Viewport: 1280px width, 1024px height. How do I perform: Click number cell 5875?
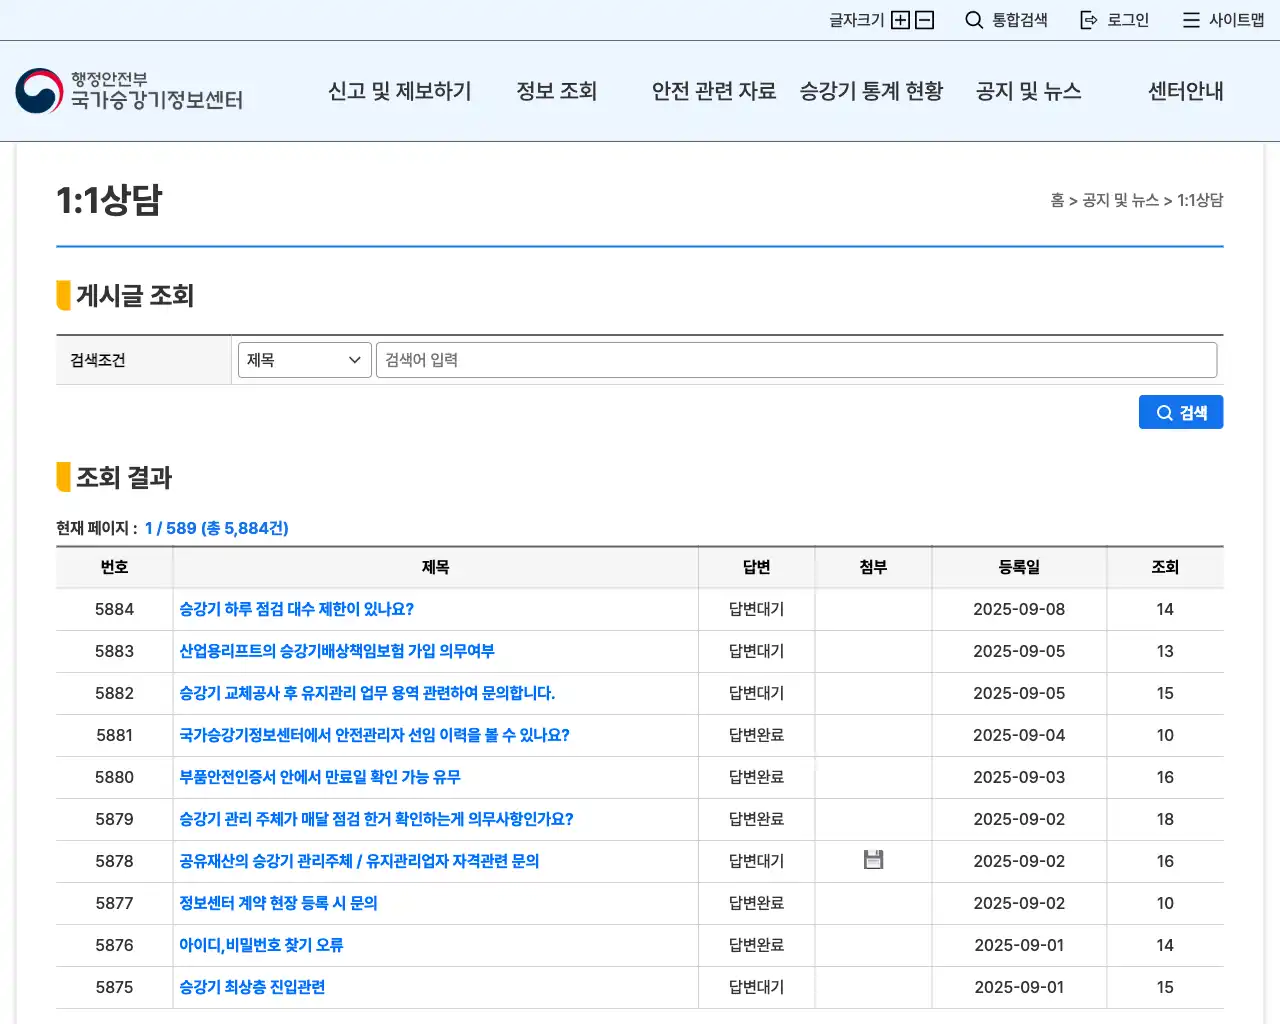[x=114, y=987]
